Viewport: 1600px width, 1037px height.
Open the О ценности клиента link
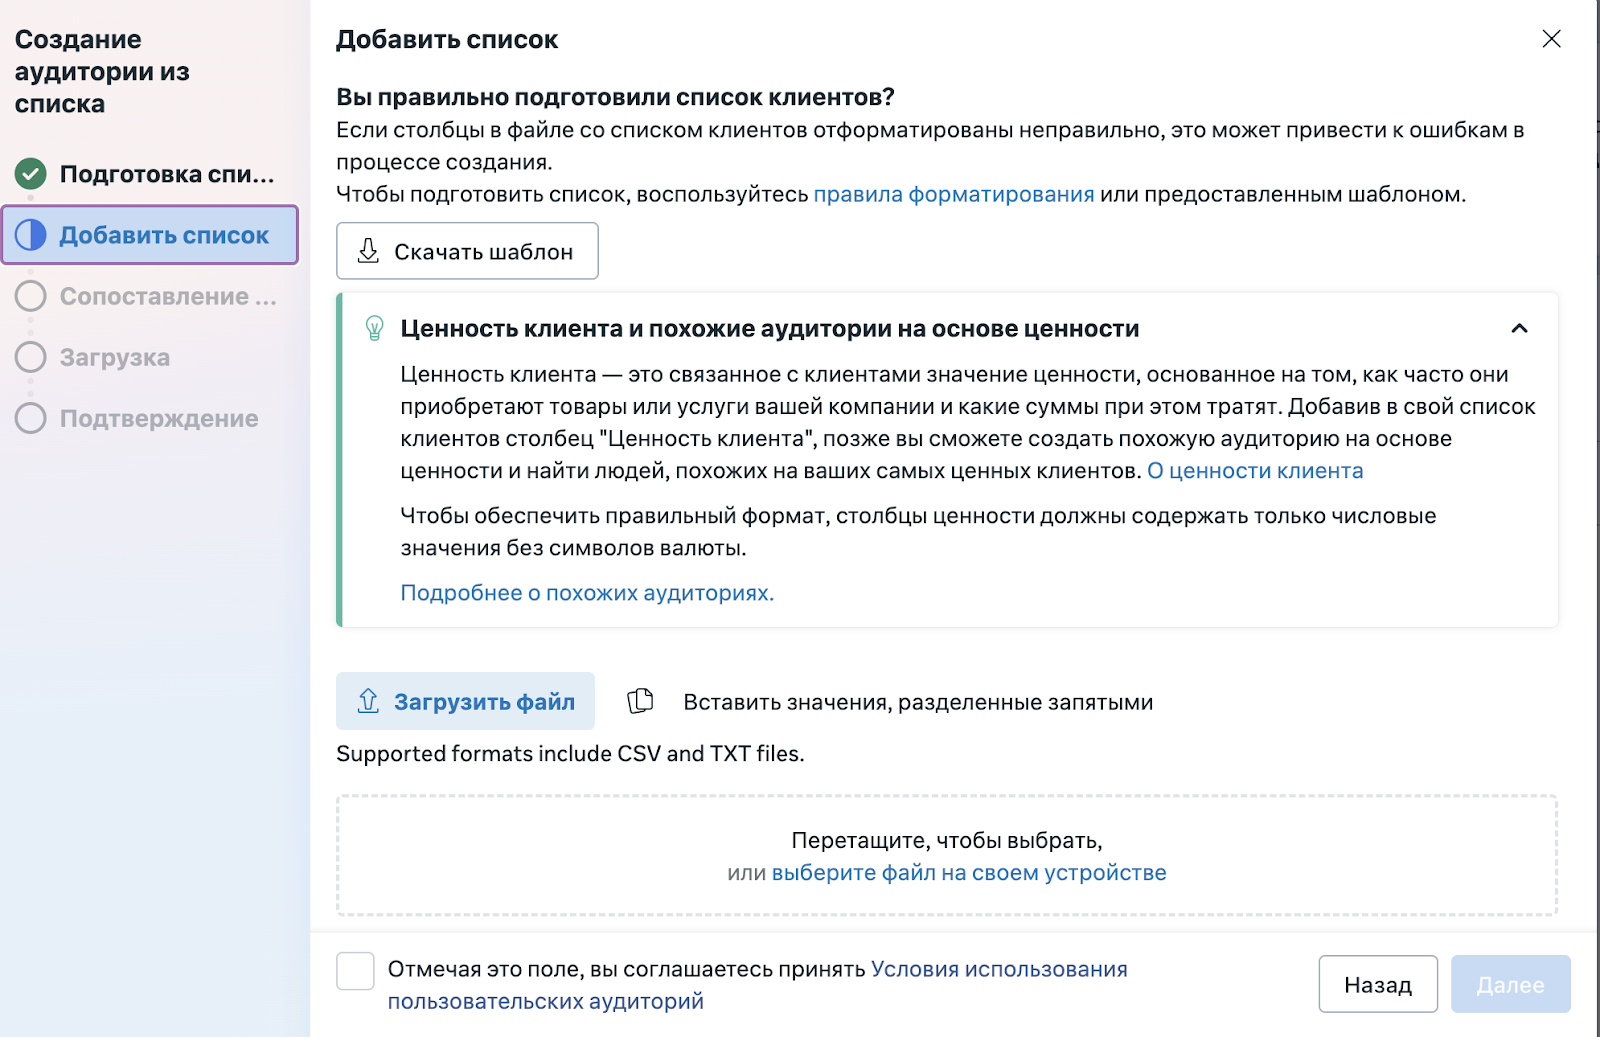click(1255, 471)
